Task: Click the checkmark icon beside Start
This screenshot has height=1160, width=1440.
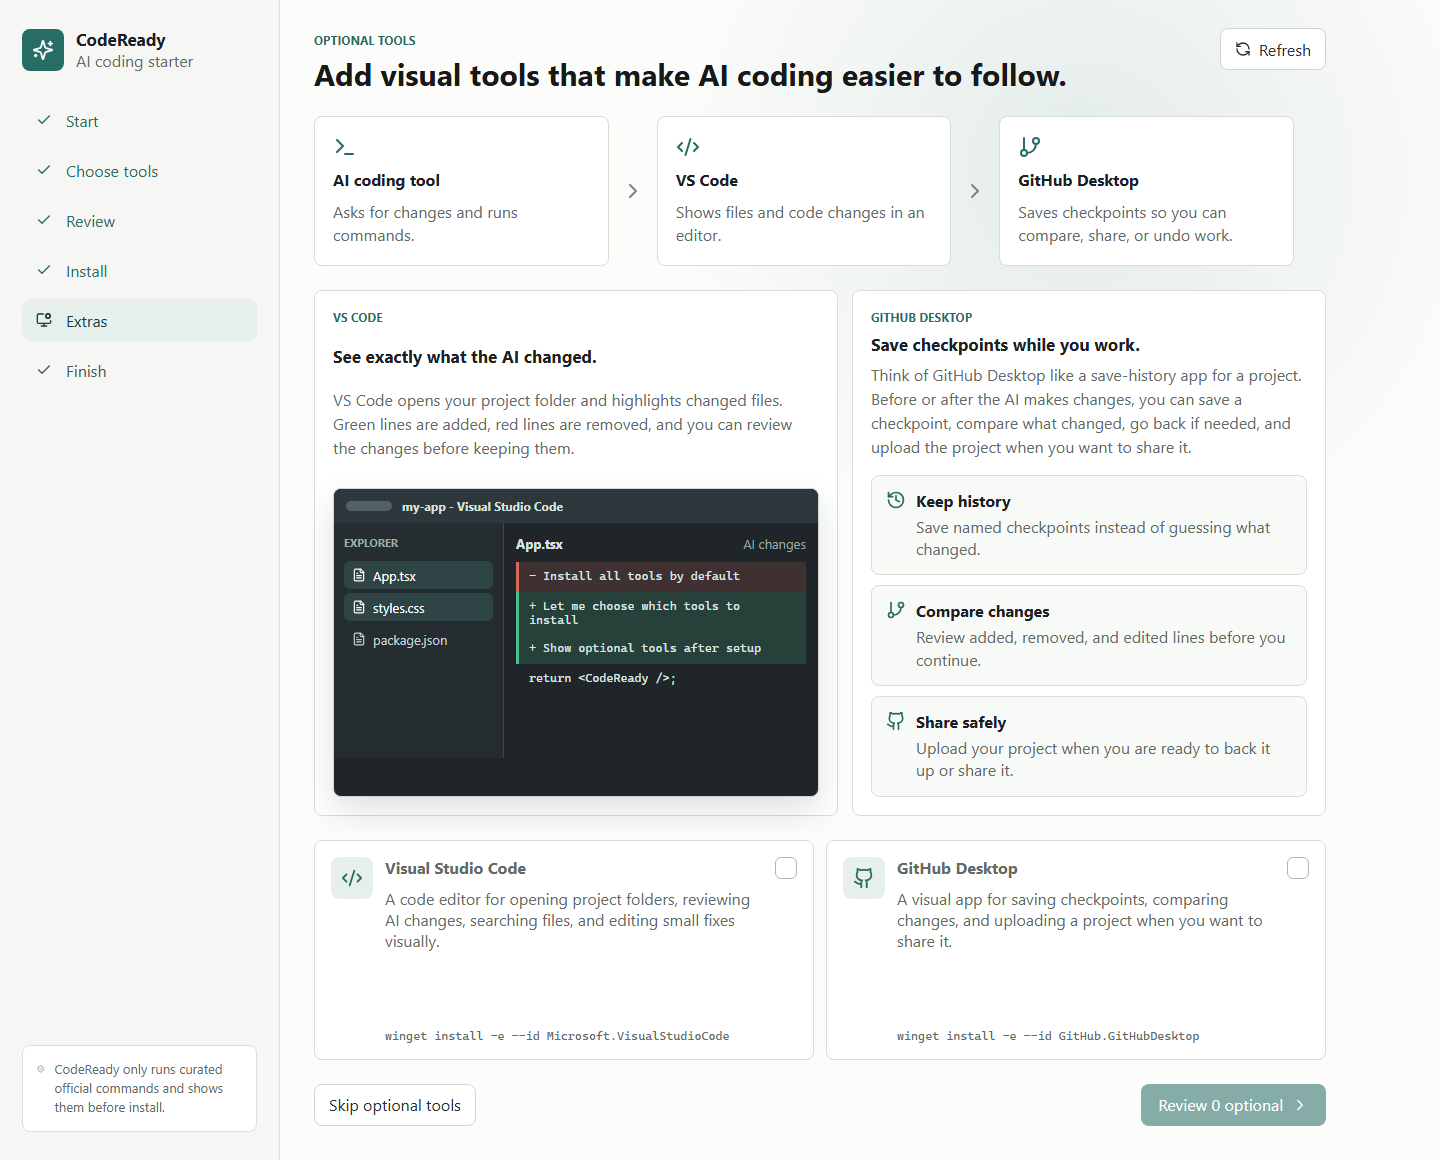Action: (x=44, y=120)
